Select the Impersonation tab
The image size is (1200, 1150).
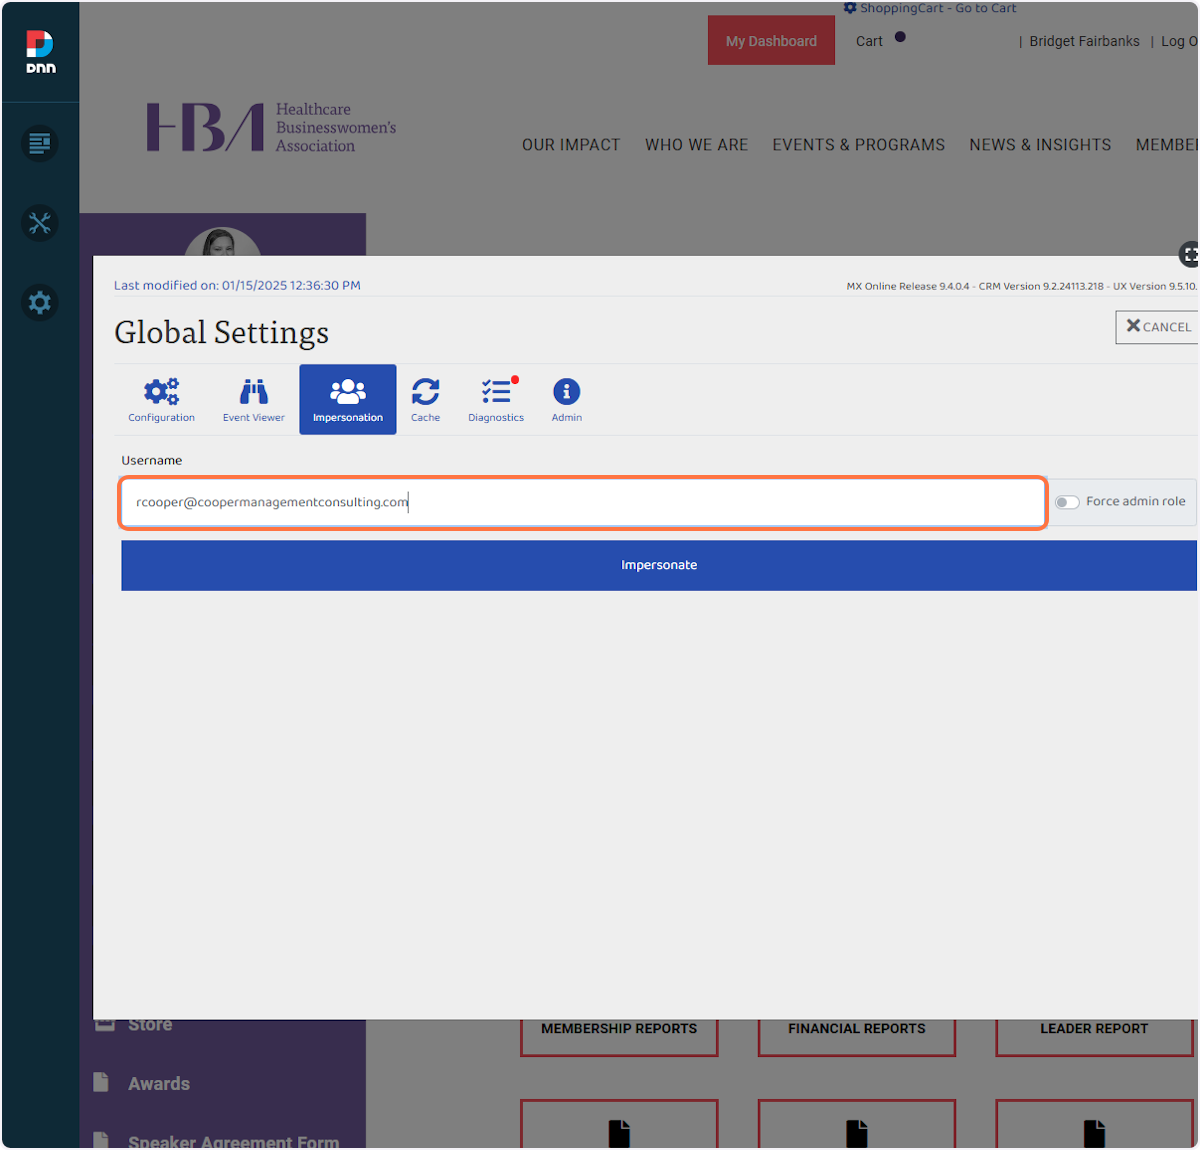(x=348, y=399)
